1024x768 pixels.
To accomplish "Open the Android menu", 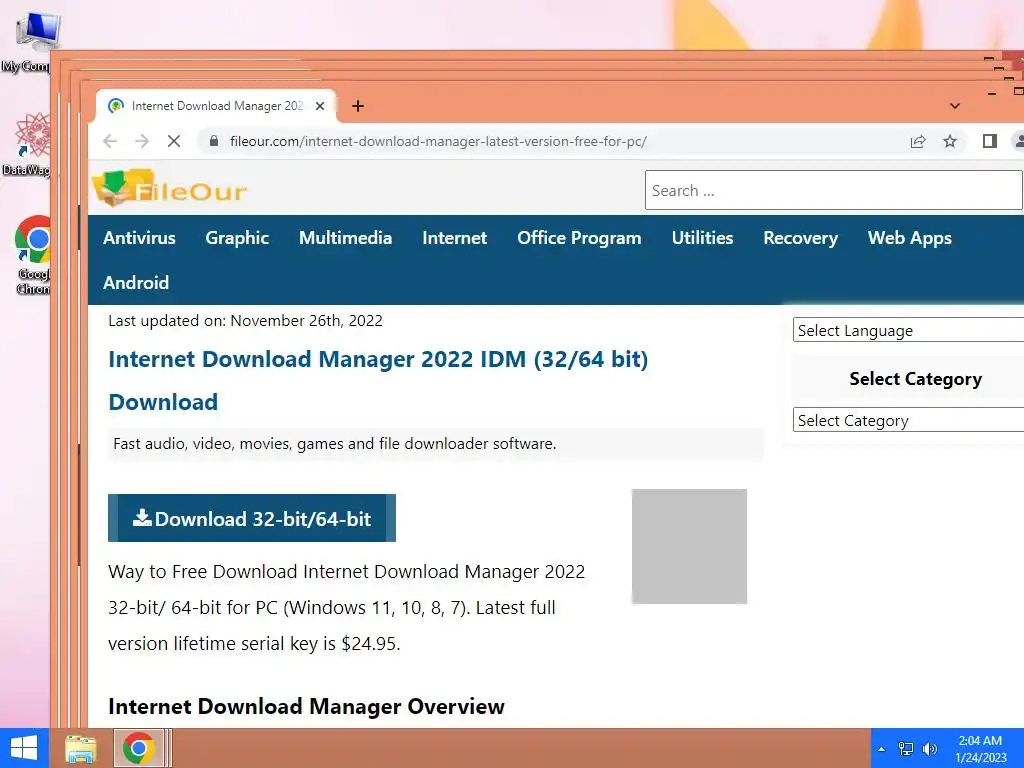I will coord(136,283).
